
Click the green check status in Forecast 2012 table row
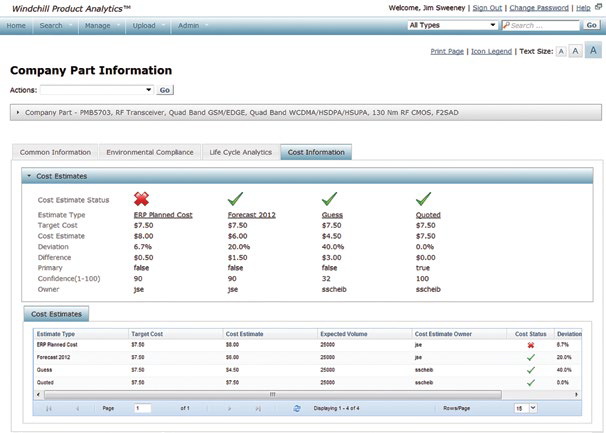[531, 357]
